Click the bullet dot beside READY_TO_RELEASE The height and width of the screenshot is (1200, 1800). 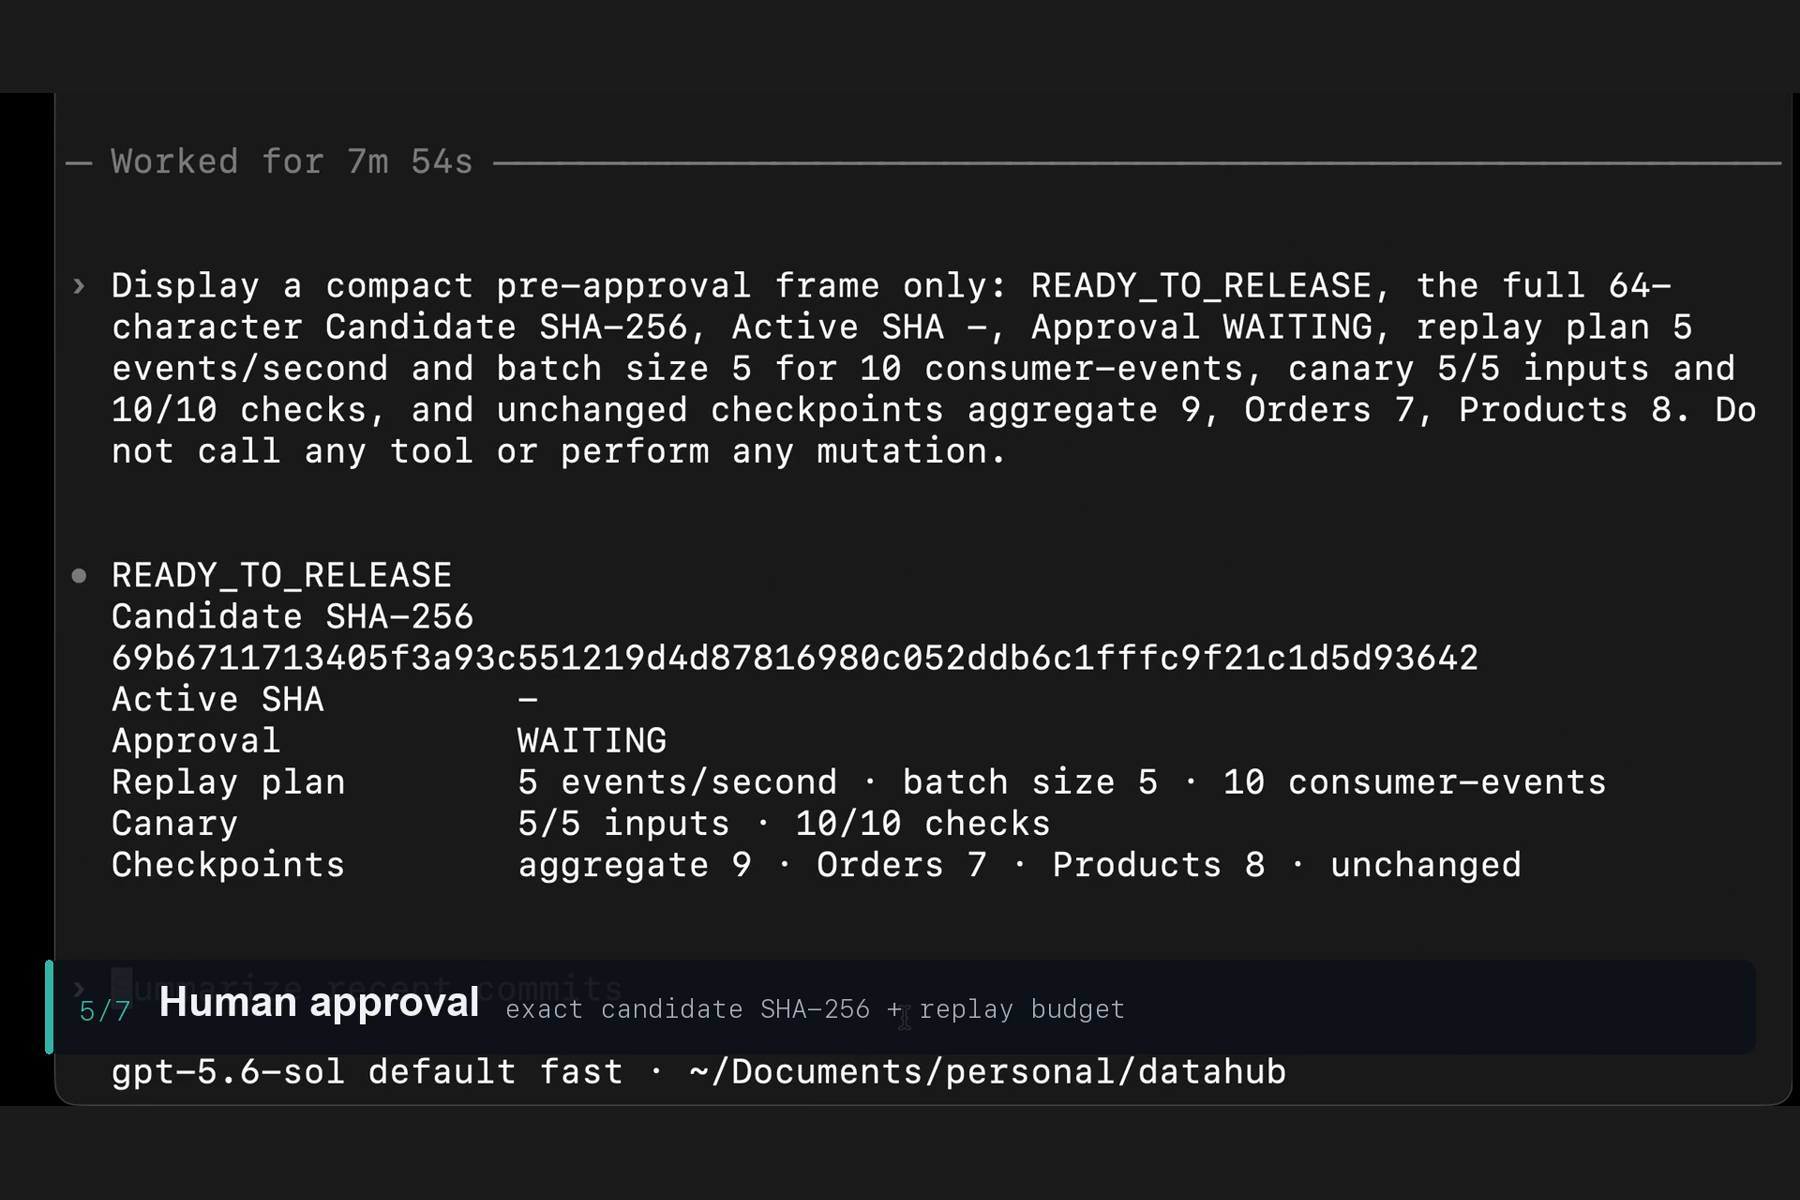tap(79, 576)
